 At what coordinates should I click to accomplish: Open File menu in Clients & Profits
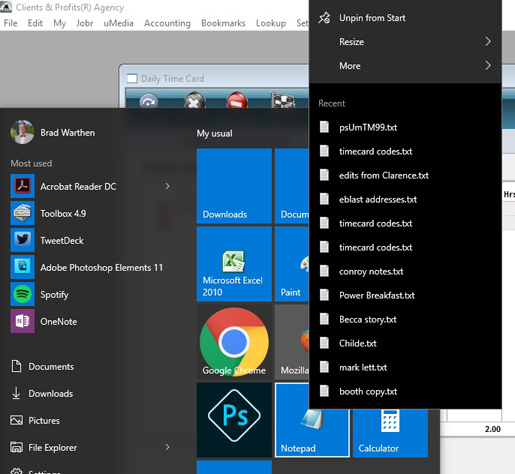[10, 23]
